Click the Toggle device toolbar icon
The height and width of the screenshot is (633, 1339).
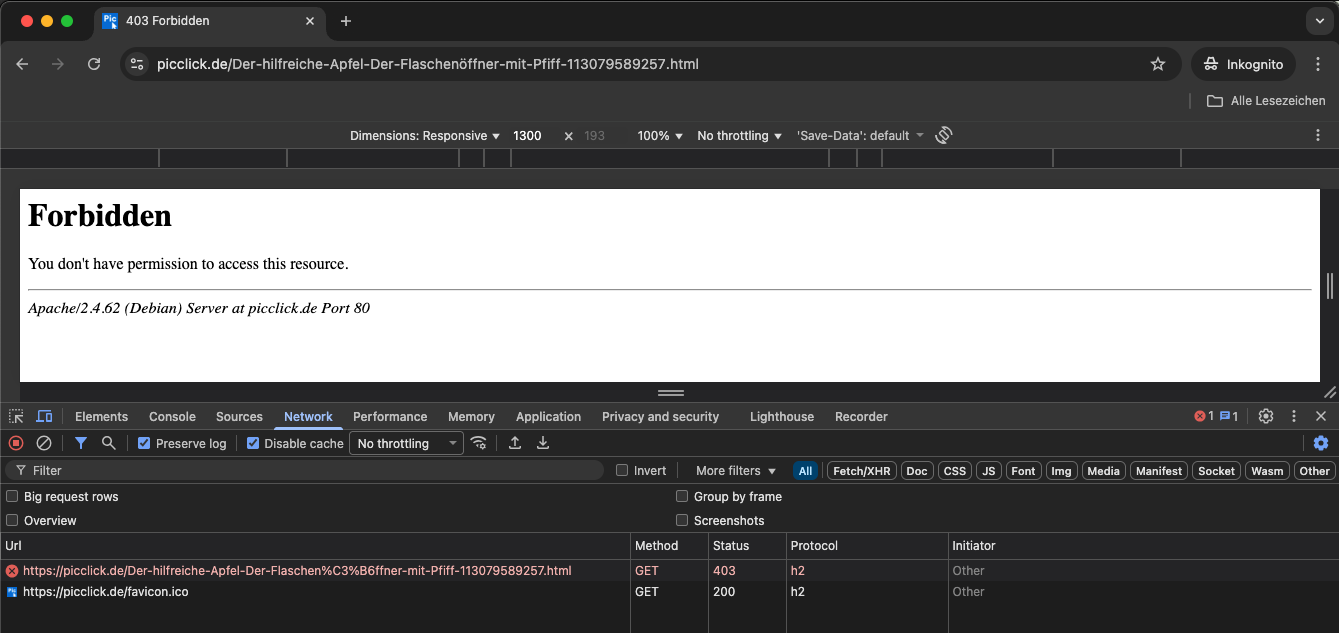43,416
